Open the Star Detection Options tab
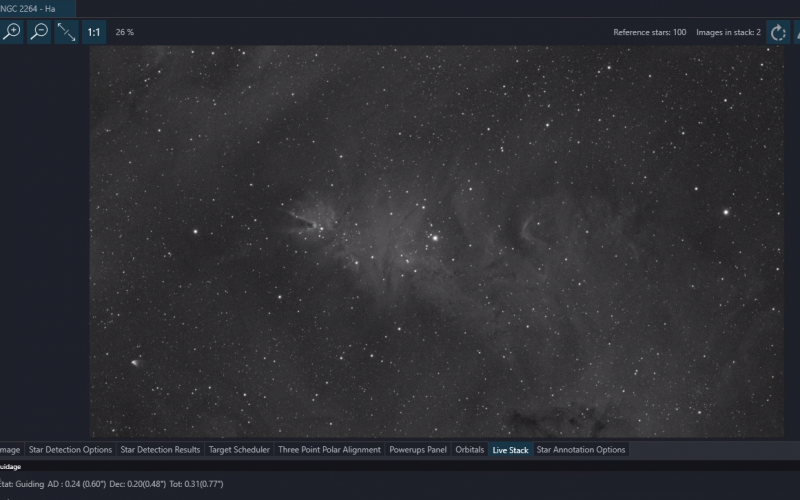The image size is (800, 500). [70, 449]
